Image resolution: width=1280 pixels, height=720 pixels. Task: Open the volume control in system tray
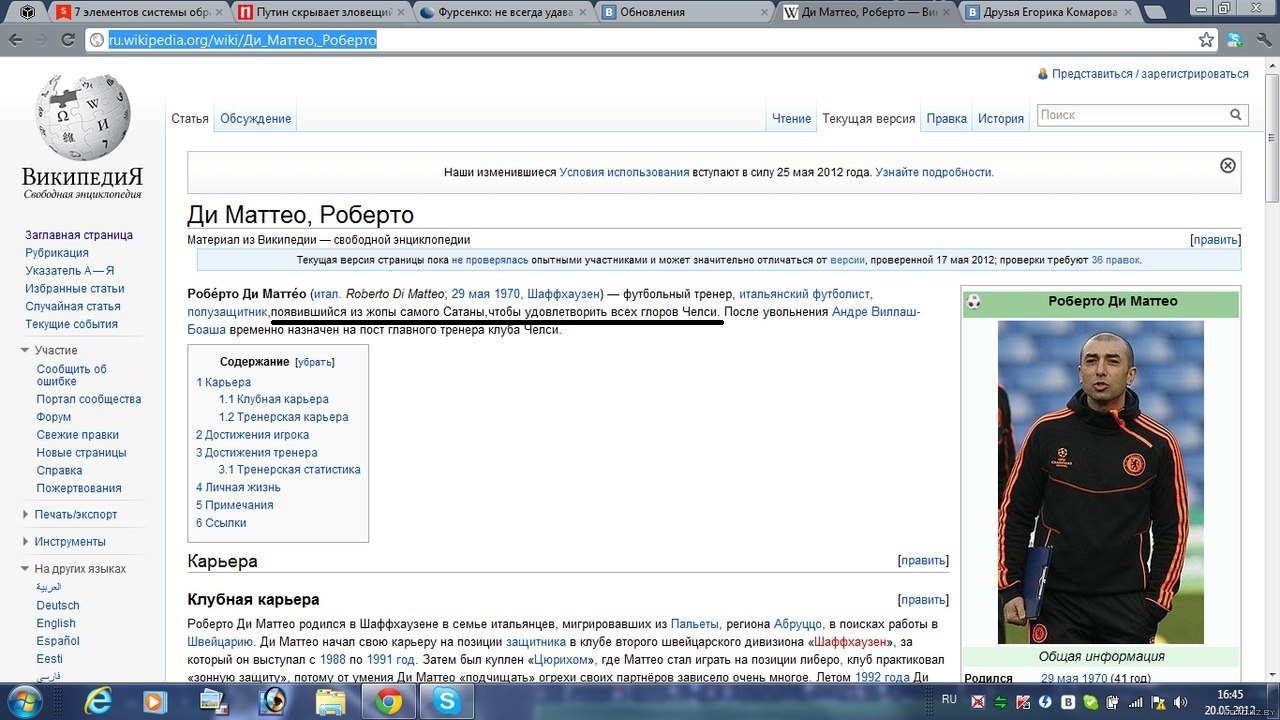point(1180,703)
